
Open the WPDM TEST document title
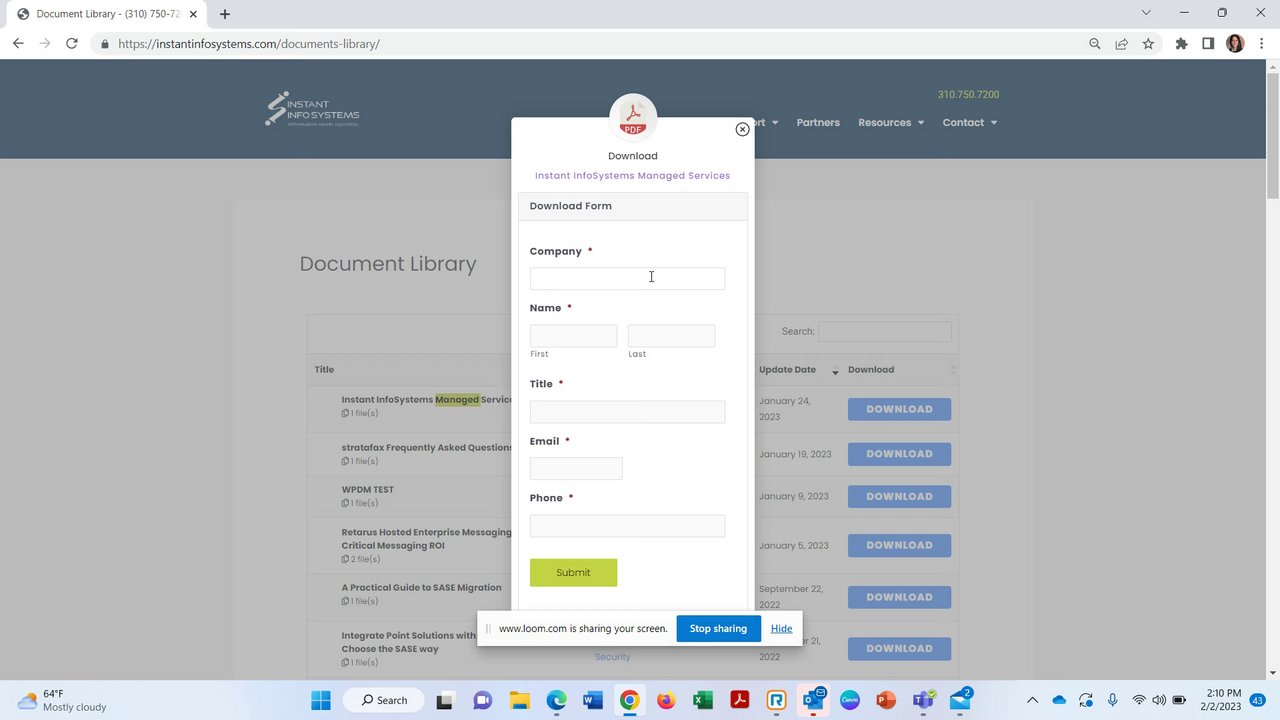[x=367, y=489]
